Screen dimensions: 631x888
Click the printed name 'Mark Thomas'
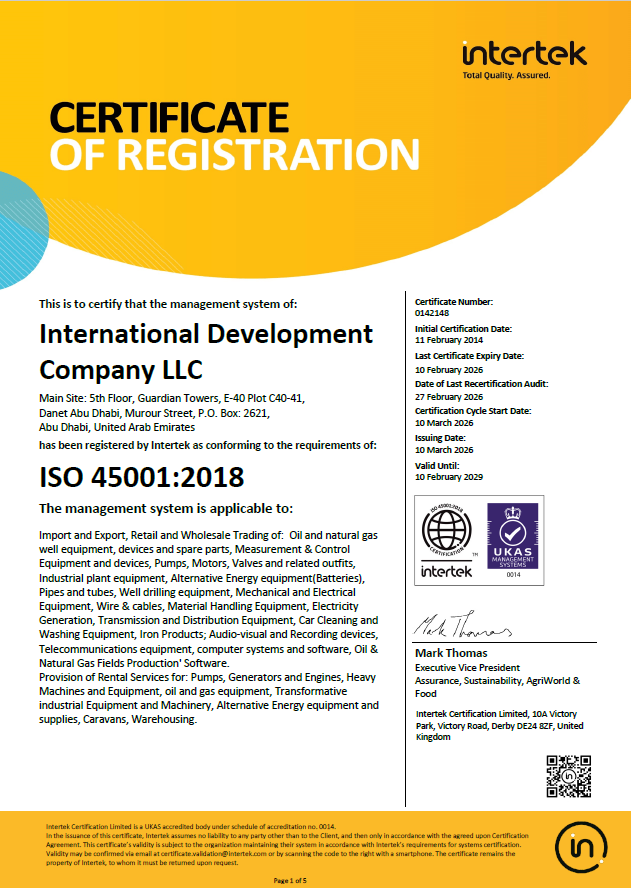pyautogui.click(x=451, y=653)
